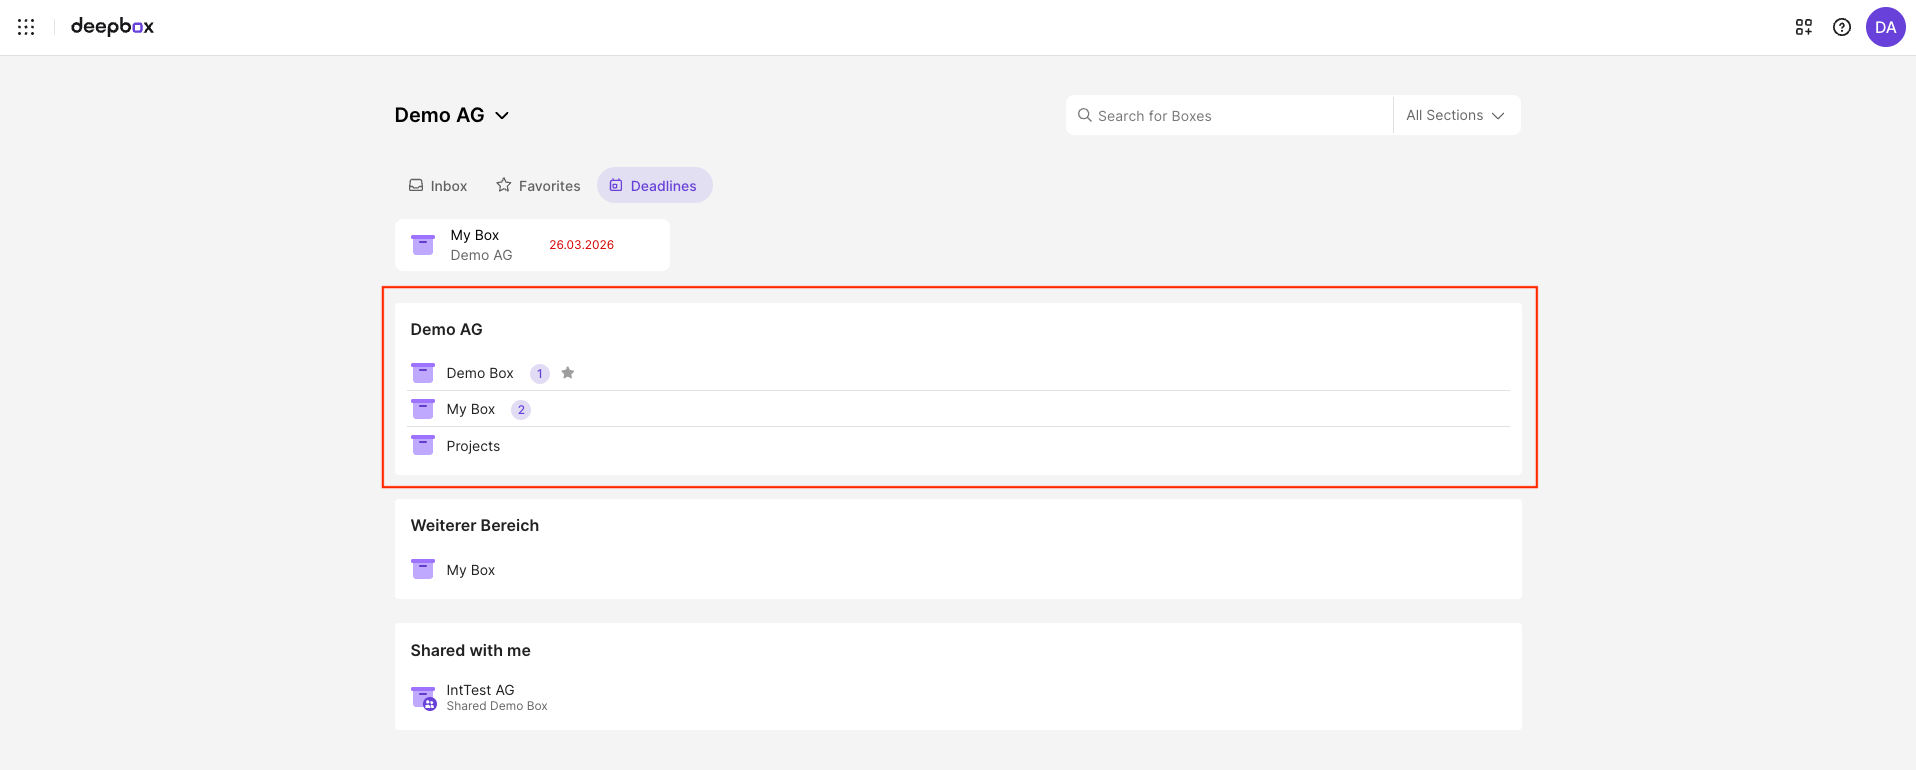This screenshot has width=1916, height=770.
Task: Open the add apps grid icon
Action: [x=1803, y=27]
